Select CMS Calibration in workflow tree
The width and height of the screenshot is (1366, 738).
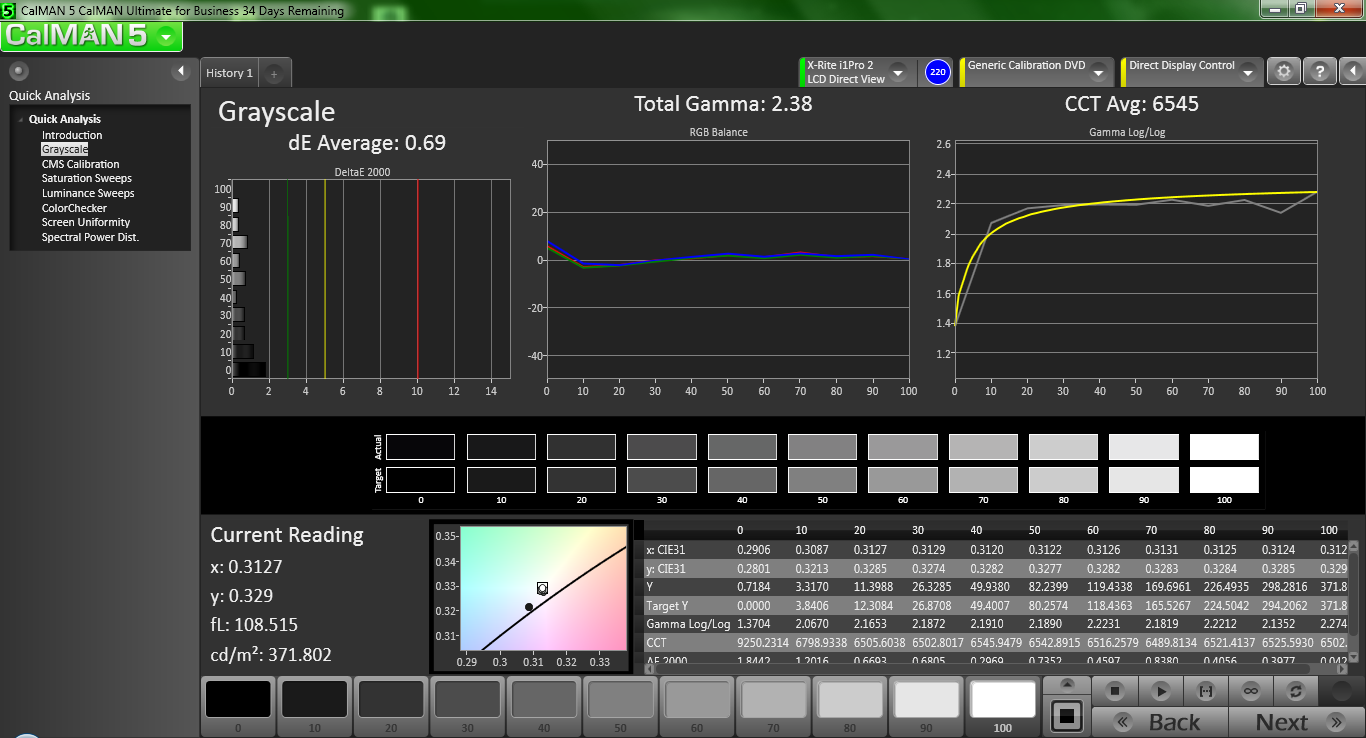click(x=80, y=164)
